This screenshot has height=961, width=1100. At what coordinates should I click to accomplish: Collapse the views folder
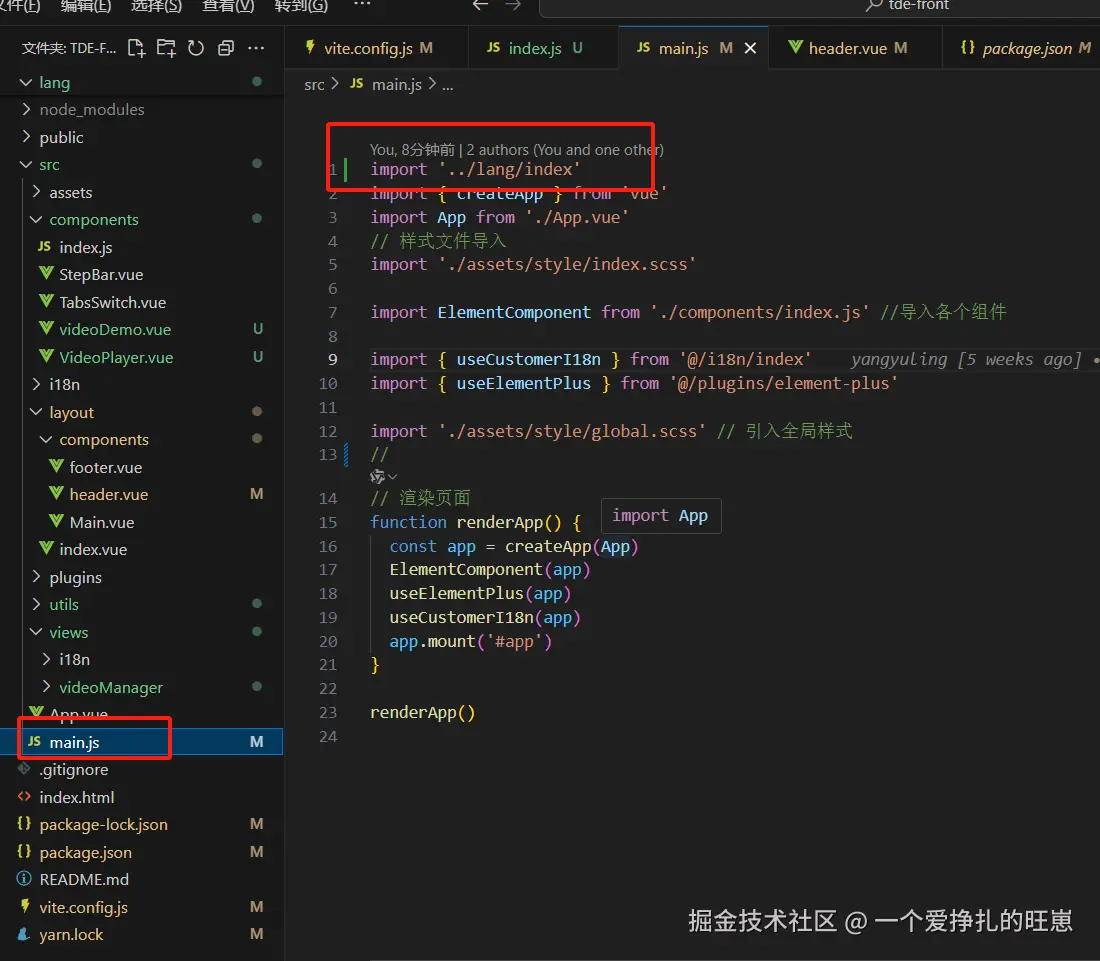click(142, 632)
